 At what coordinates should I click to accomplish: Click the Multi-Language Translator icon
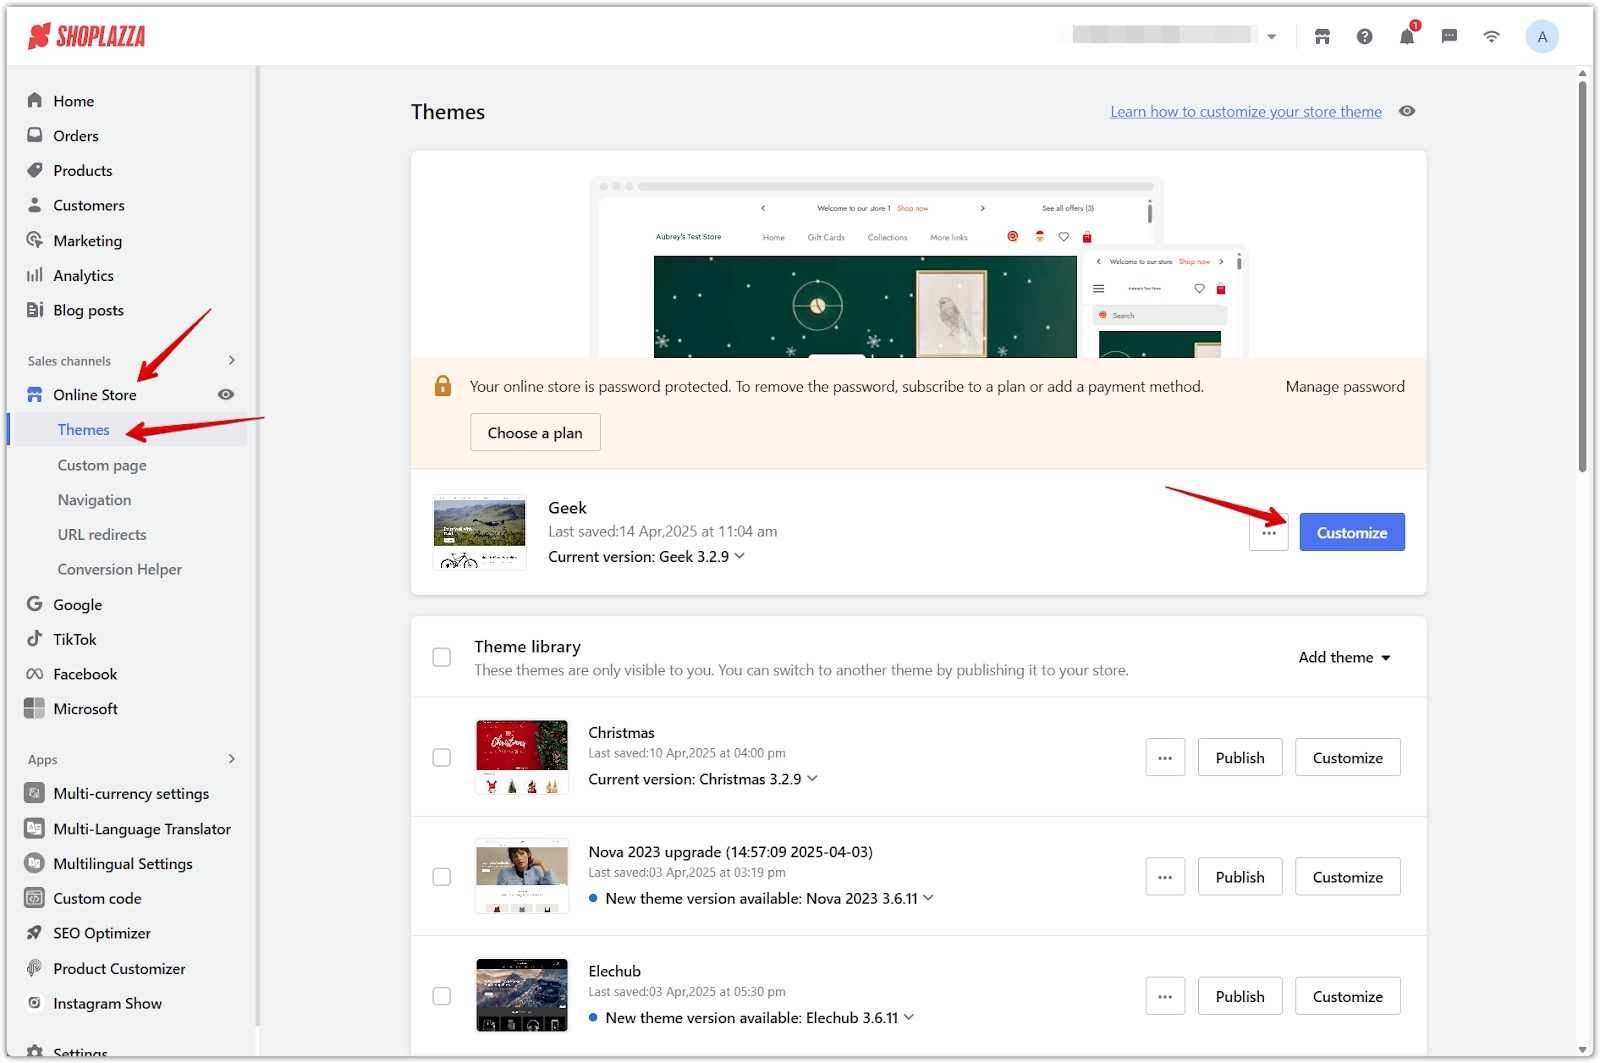pos(35,828)
